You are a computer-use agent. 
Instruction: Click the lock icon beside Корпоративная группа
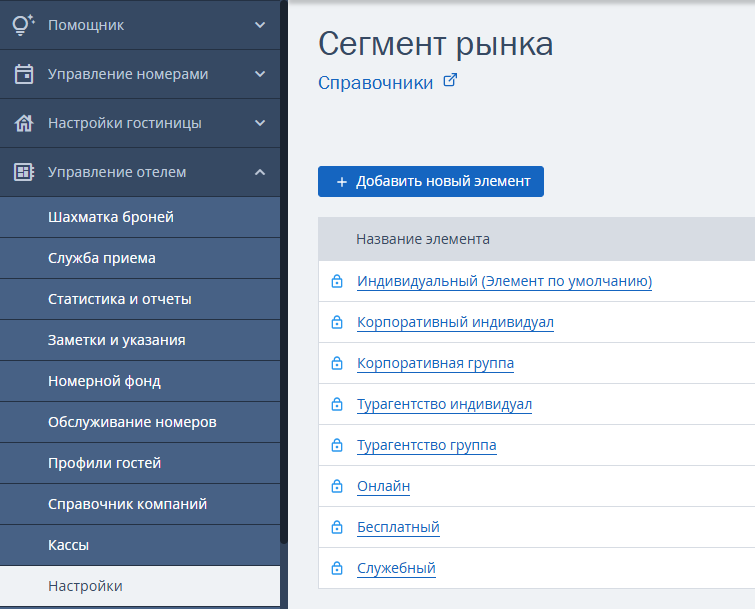[337, 363]
